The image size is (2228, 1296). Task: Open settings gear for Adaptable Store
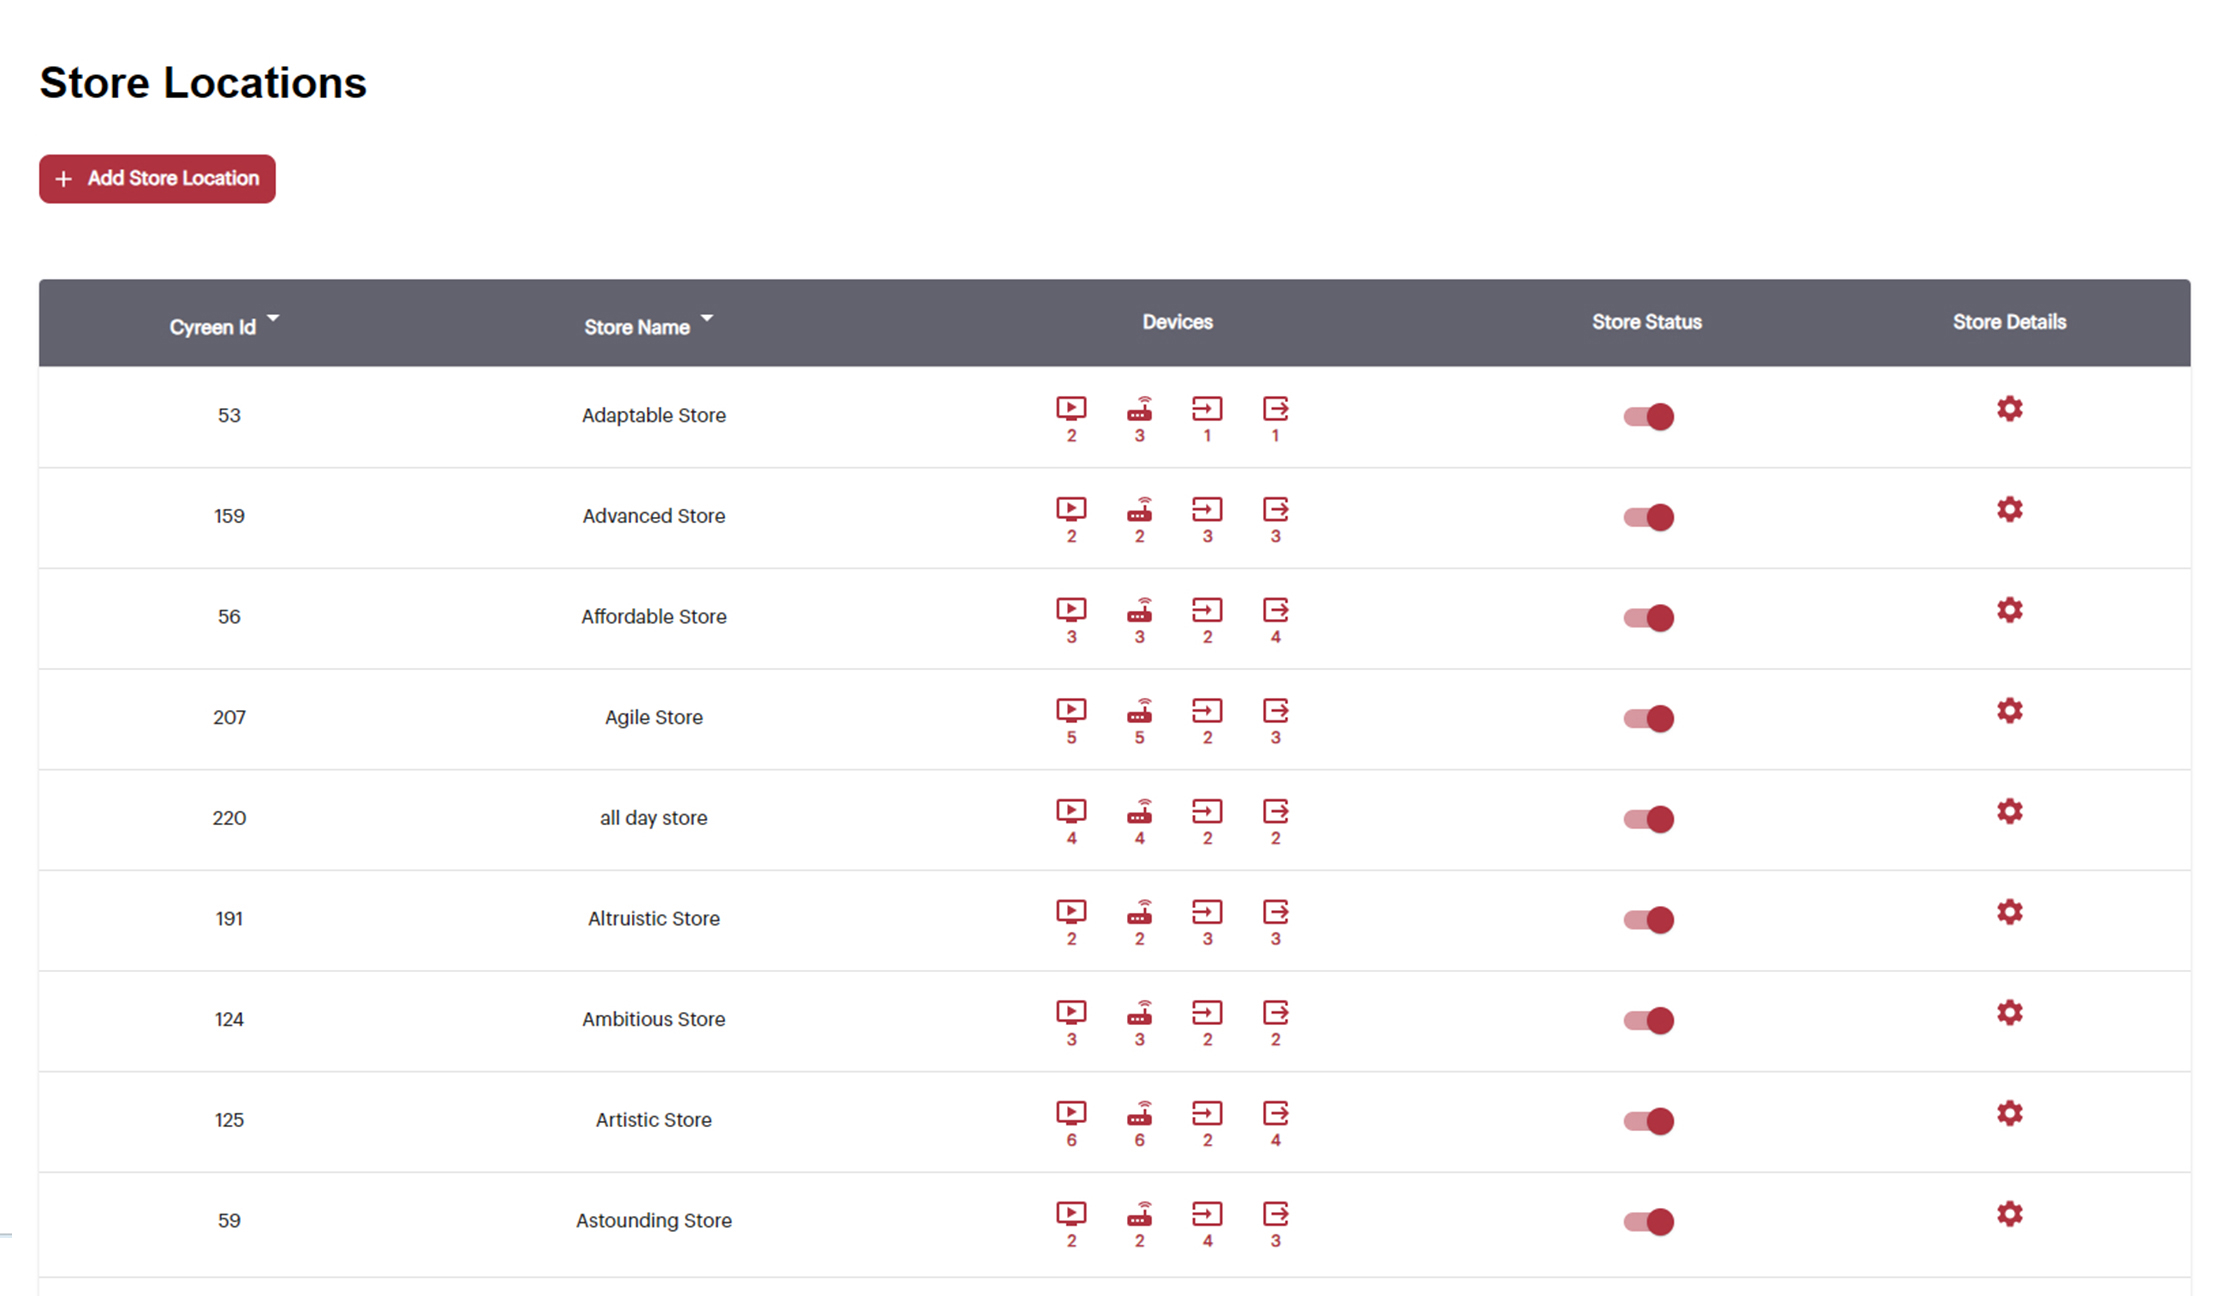coord(2009,409)
